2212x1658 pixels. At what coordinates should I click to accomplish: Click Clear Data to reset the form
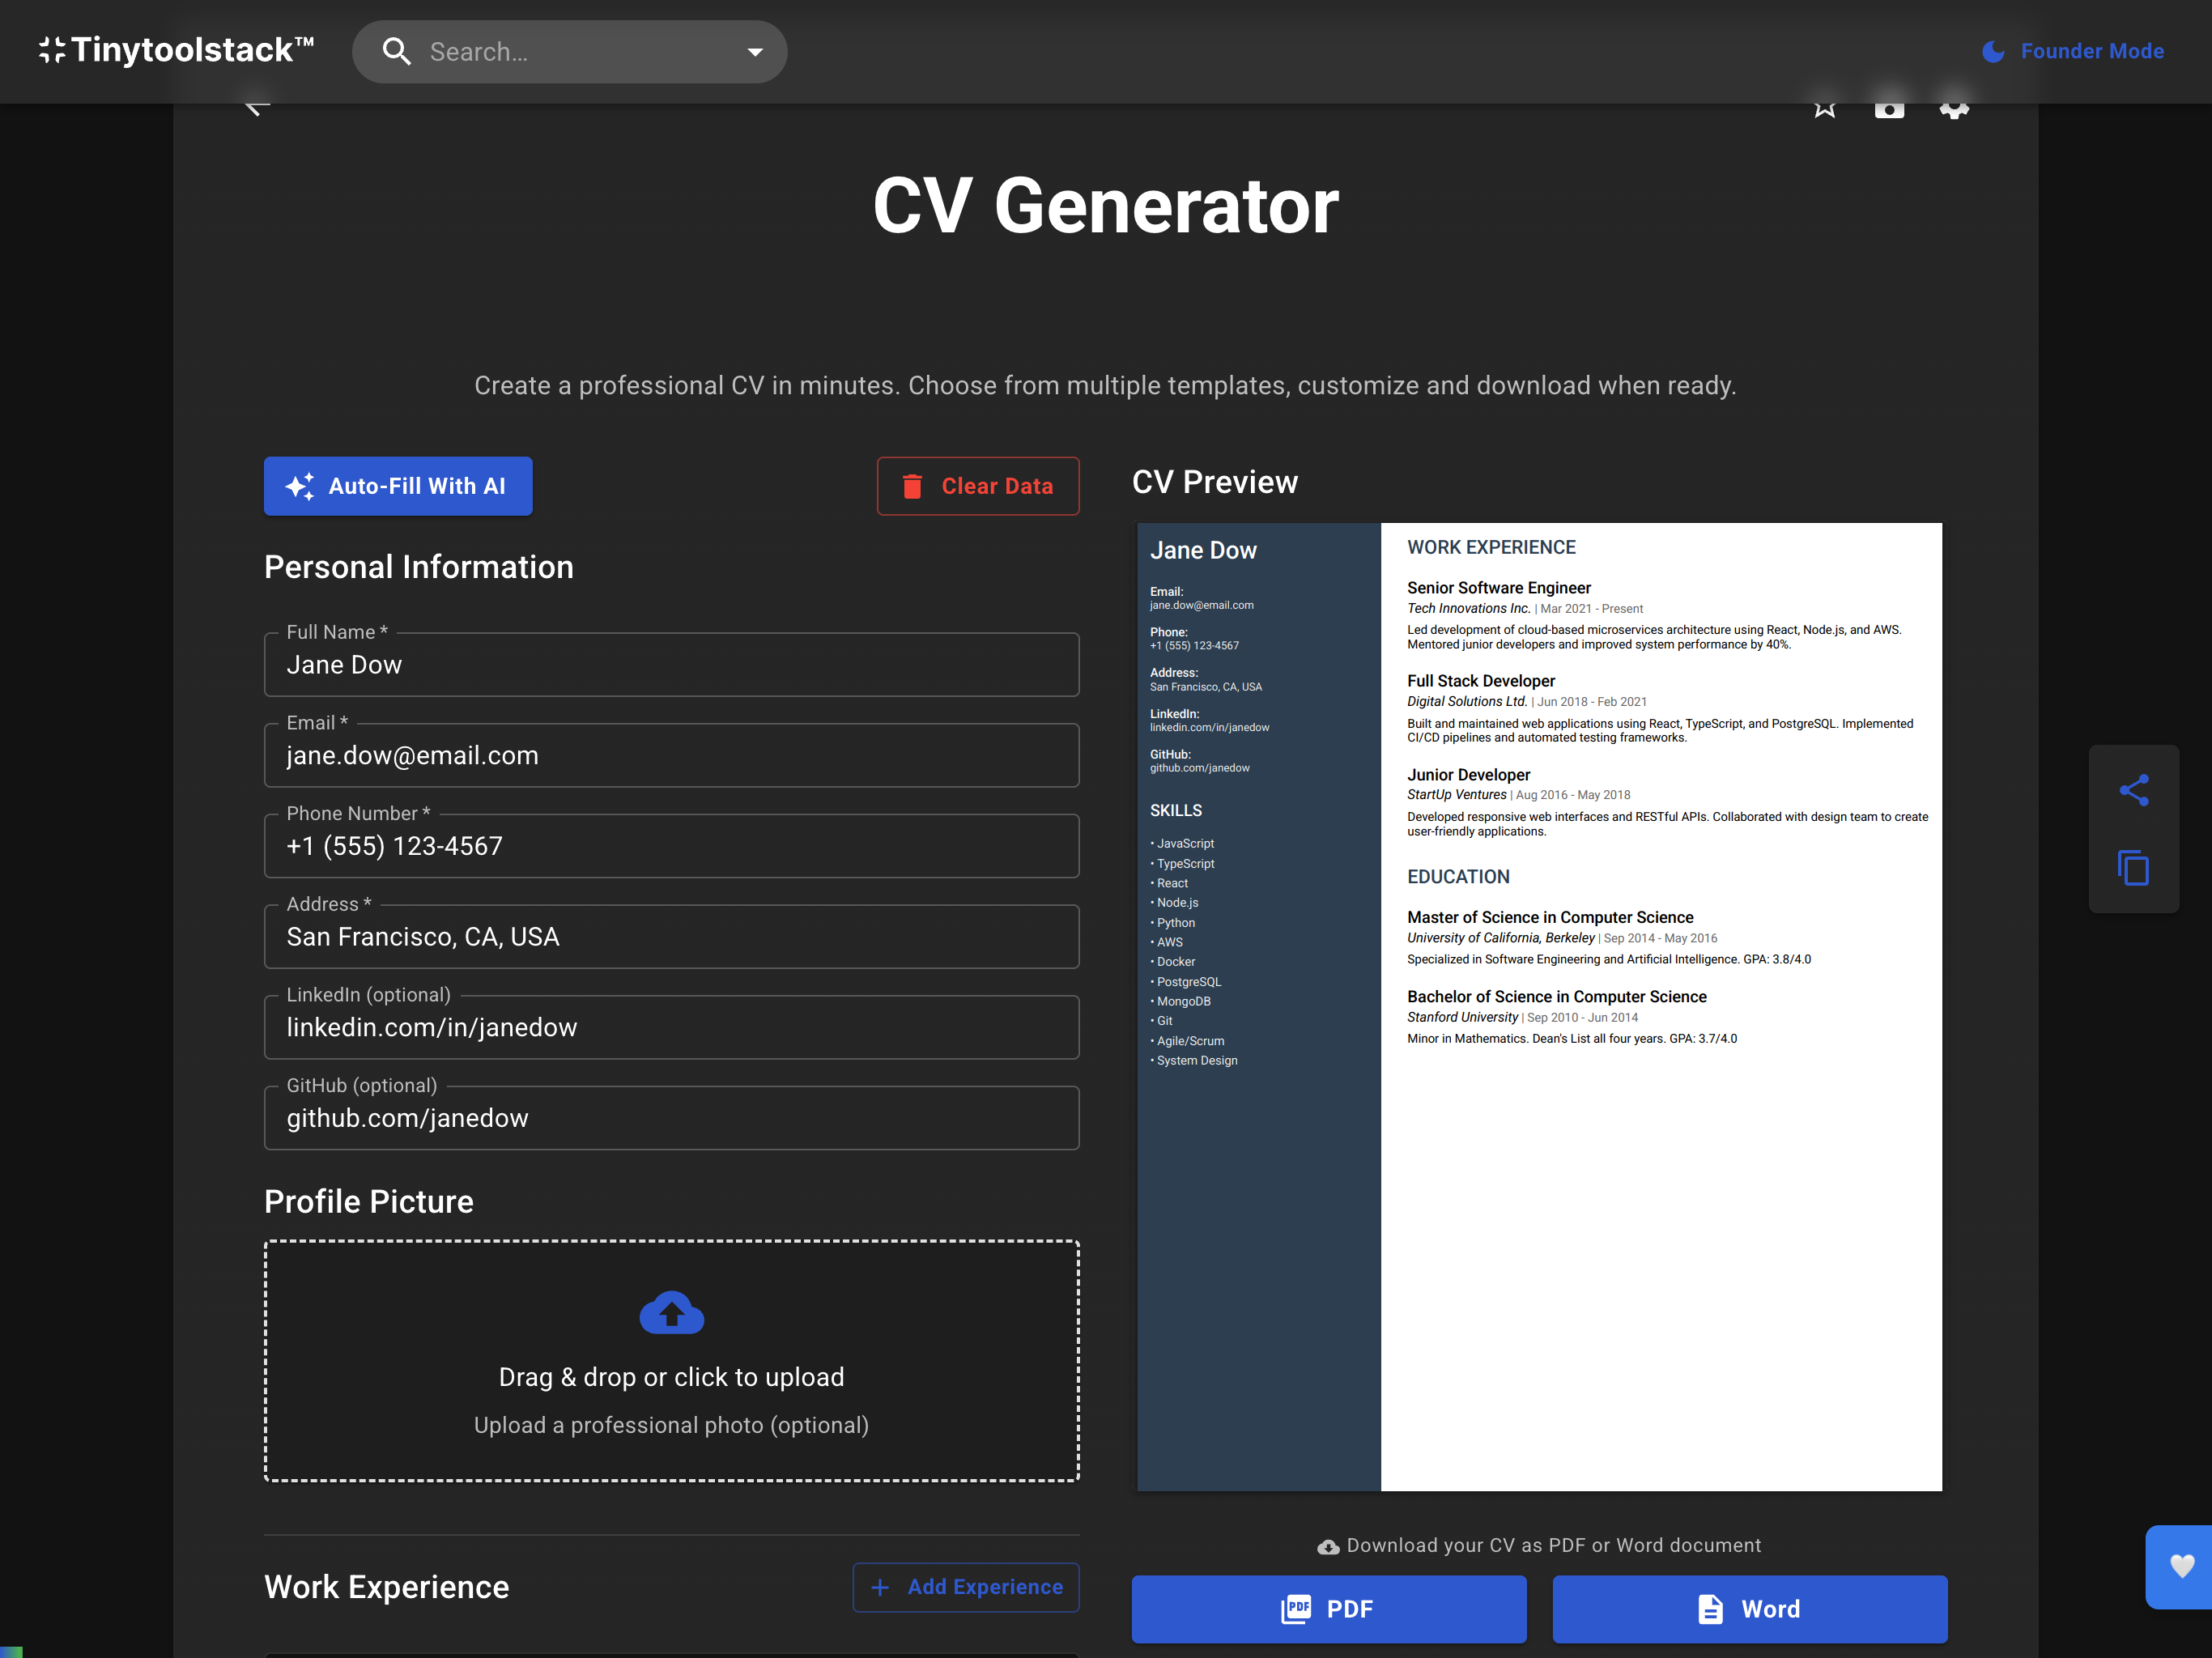(977, 486)
